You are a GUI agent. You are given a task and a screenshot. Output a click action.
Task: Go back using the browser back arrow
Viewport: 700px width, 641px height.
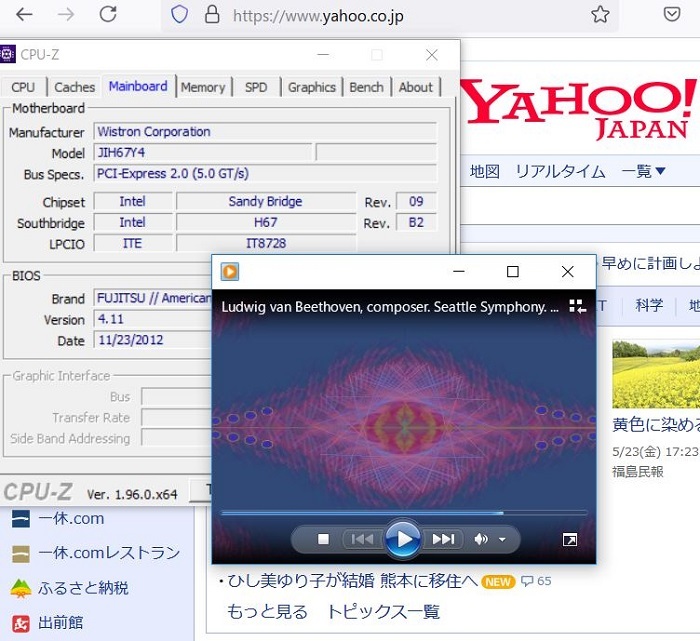[x=24, y=15]
